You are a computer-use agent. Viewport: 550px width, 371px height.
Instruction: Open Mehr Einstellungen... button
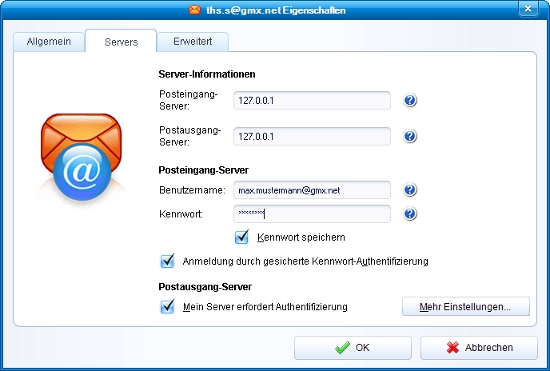click(x=465, y=306)
